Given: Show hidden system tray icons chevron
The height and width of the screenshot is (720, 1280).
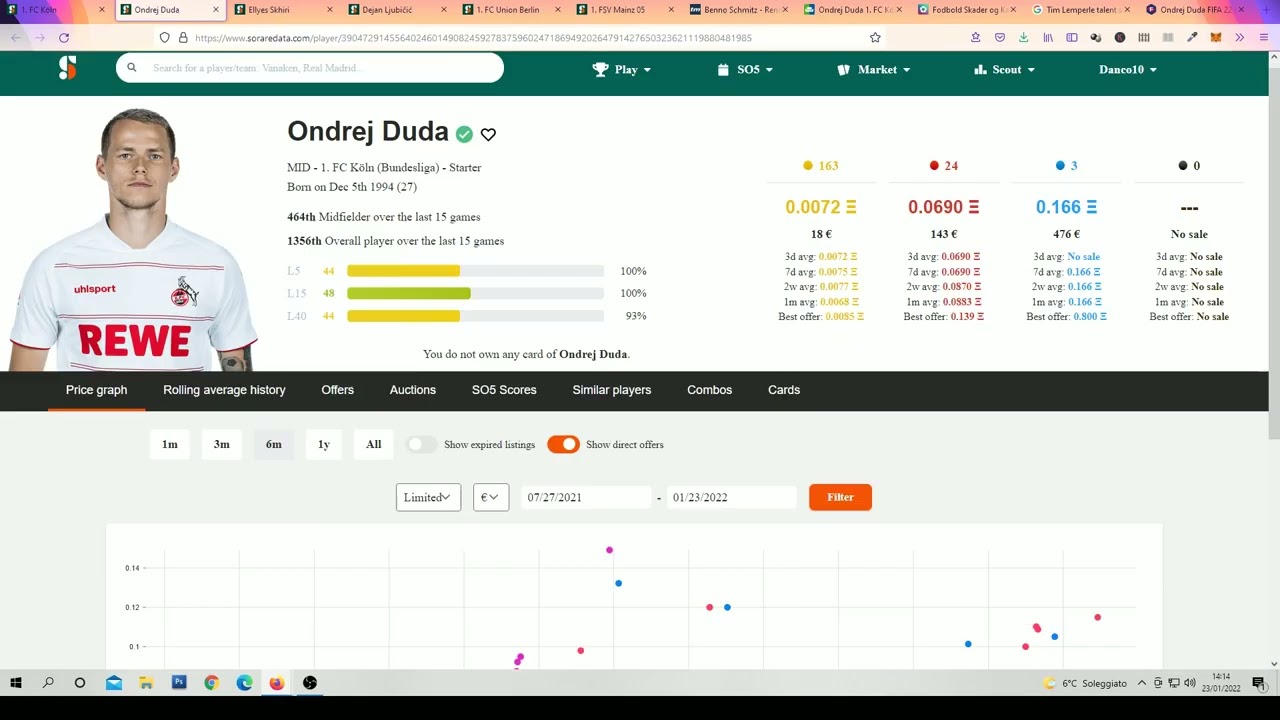Looking at the screenshot, I should pos(1142,684).
